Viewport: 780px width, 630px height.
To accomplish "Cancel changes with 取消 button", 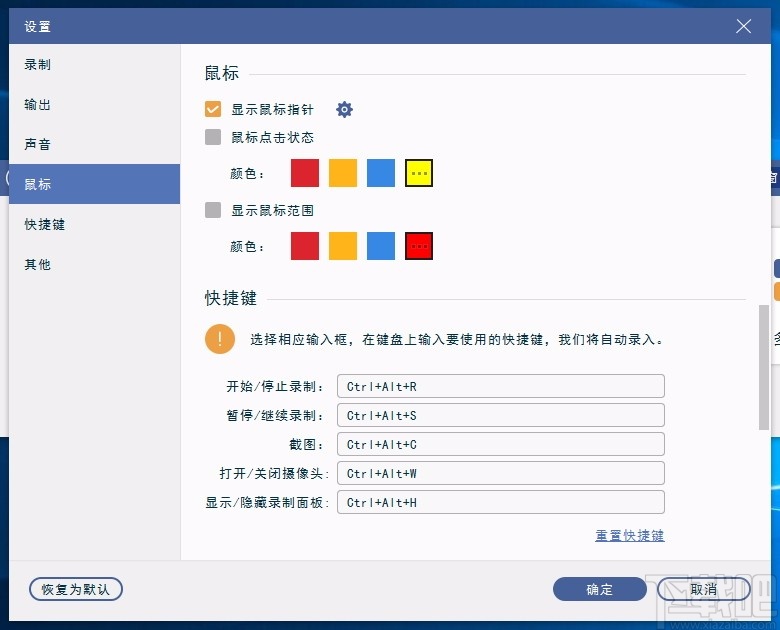I will [x=703, y=589].
